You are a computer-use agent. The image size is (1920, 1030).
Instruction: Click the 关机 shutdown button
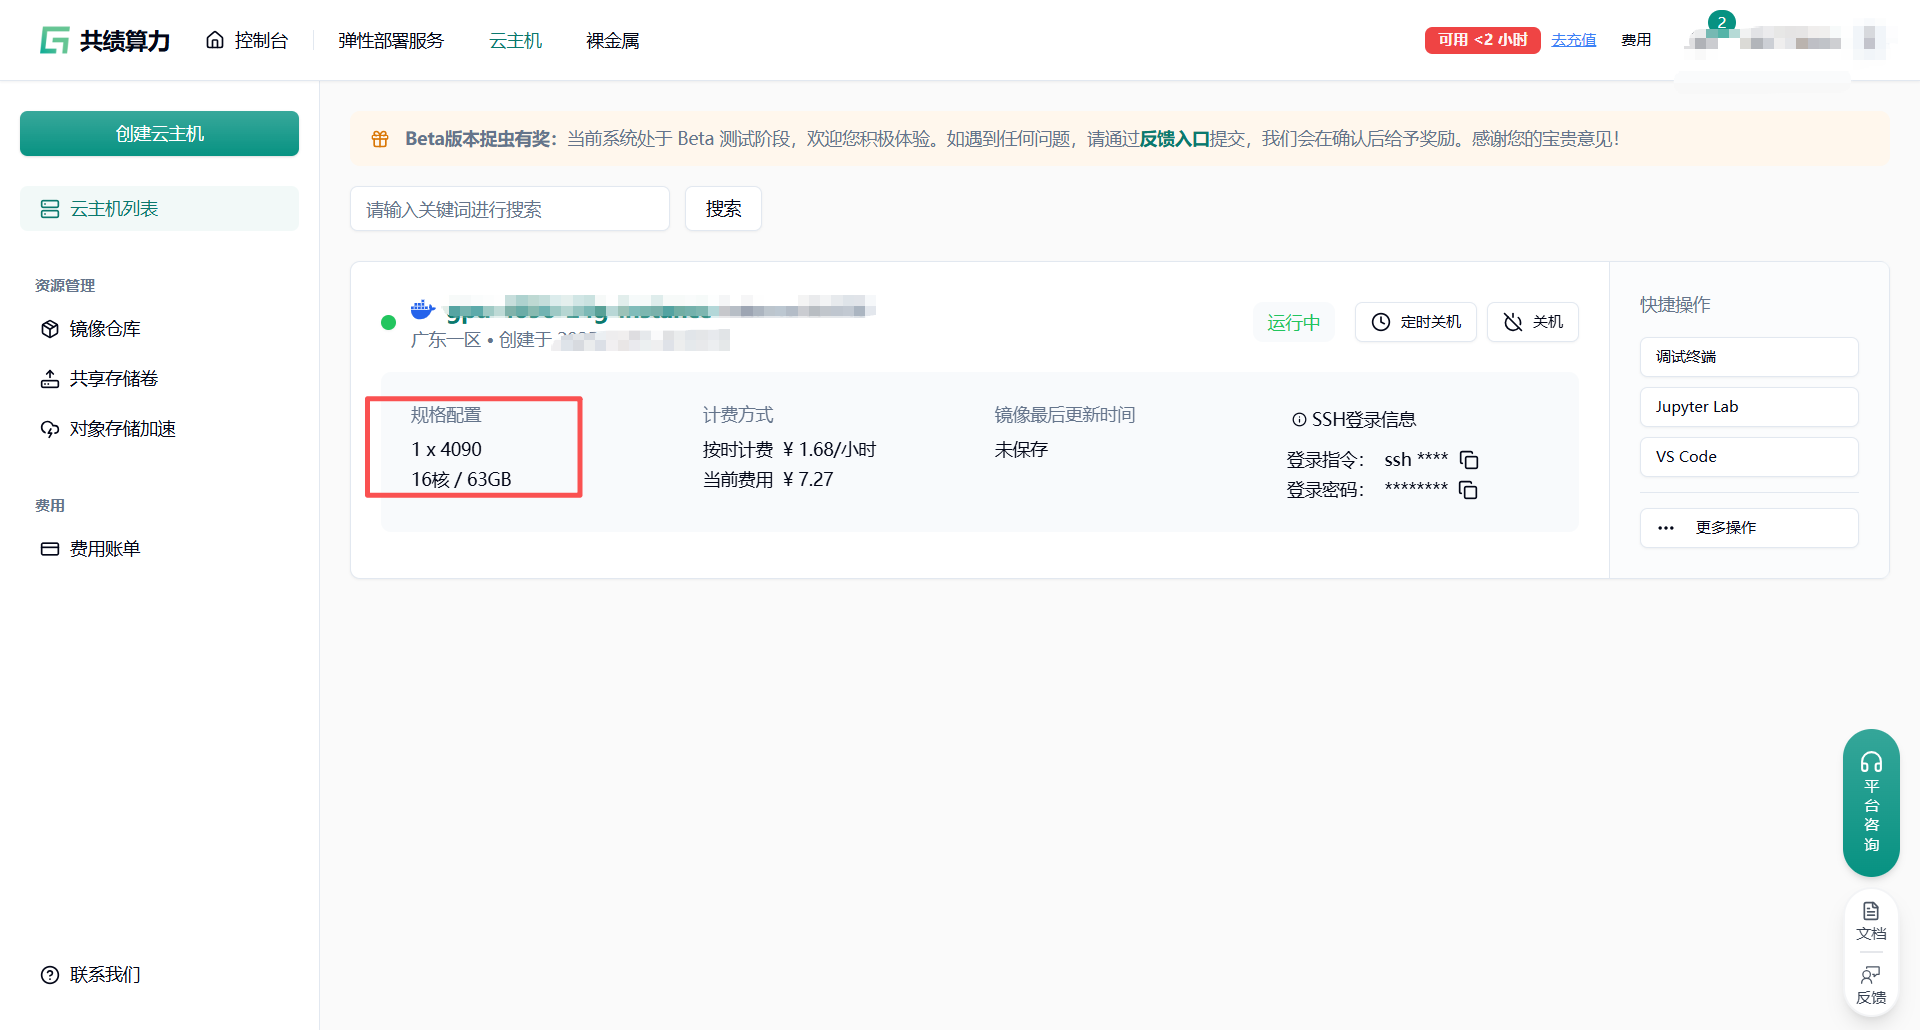pos(1533,322)
